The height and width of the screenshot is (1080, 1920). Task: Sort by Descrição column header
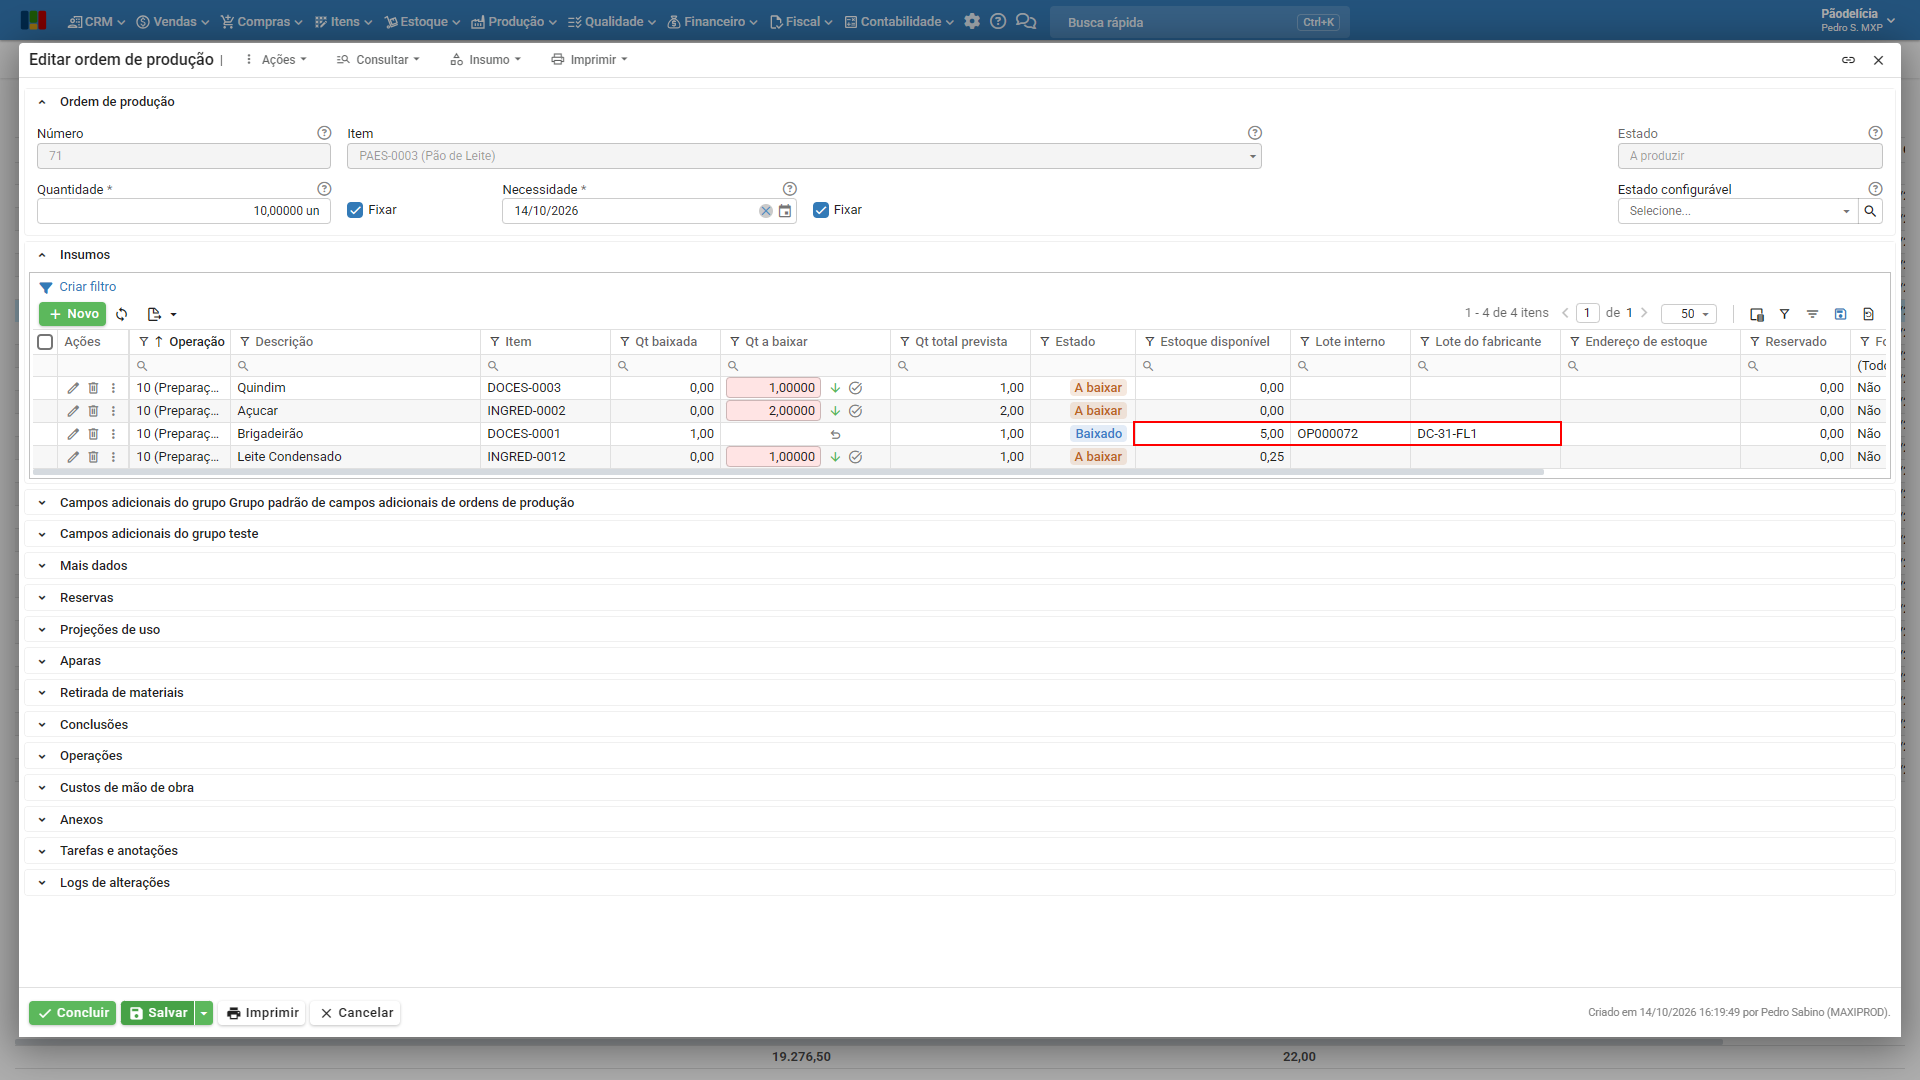[x=284, y=342]
